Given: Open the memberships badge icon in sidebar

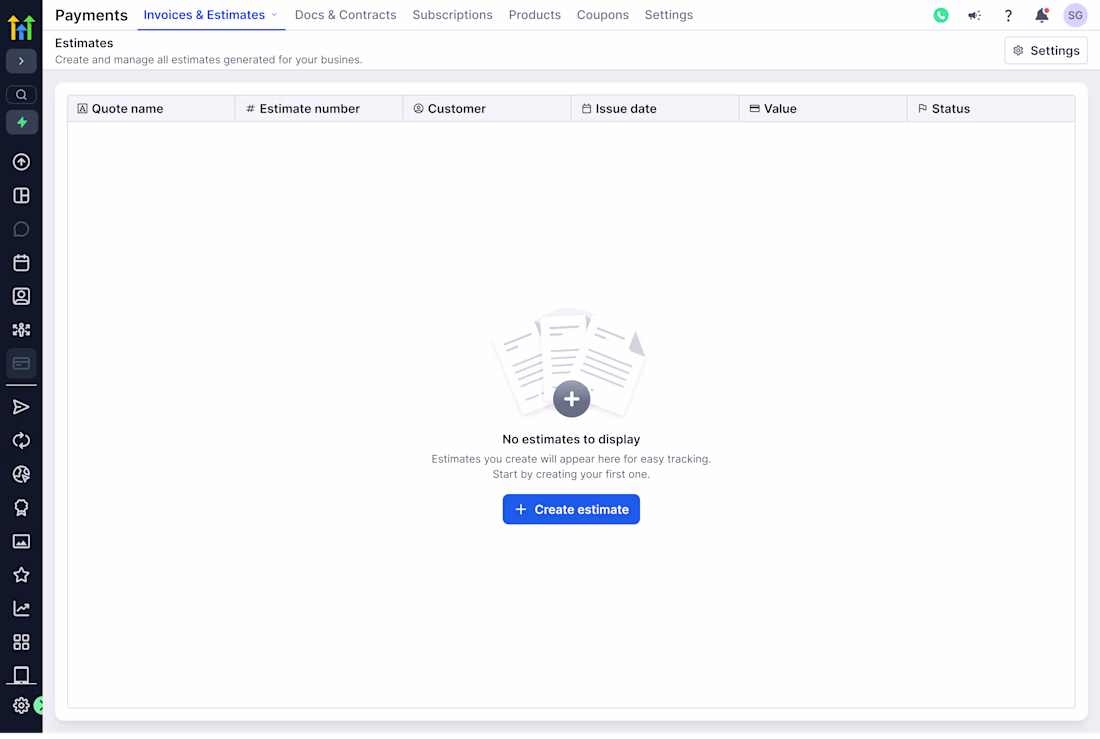Looking at the screenshot, I should 21,510.
